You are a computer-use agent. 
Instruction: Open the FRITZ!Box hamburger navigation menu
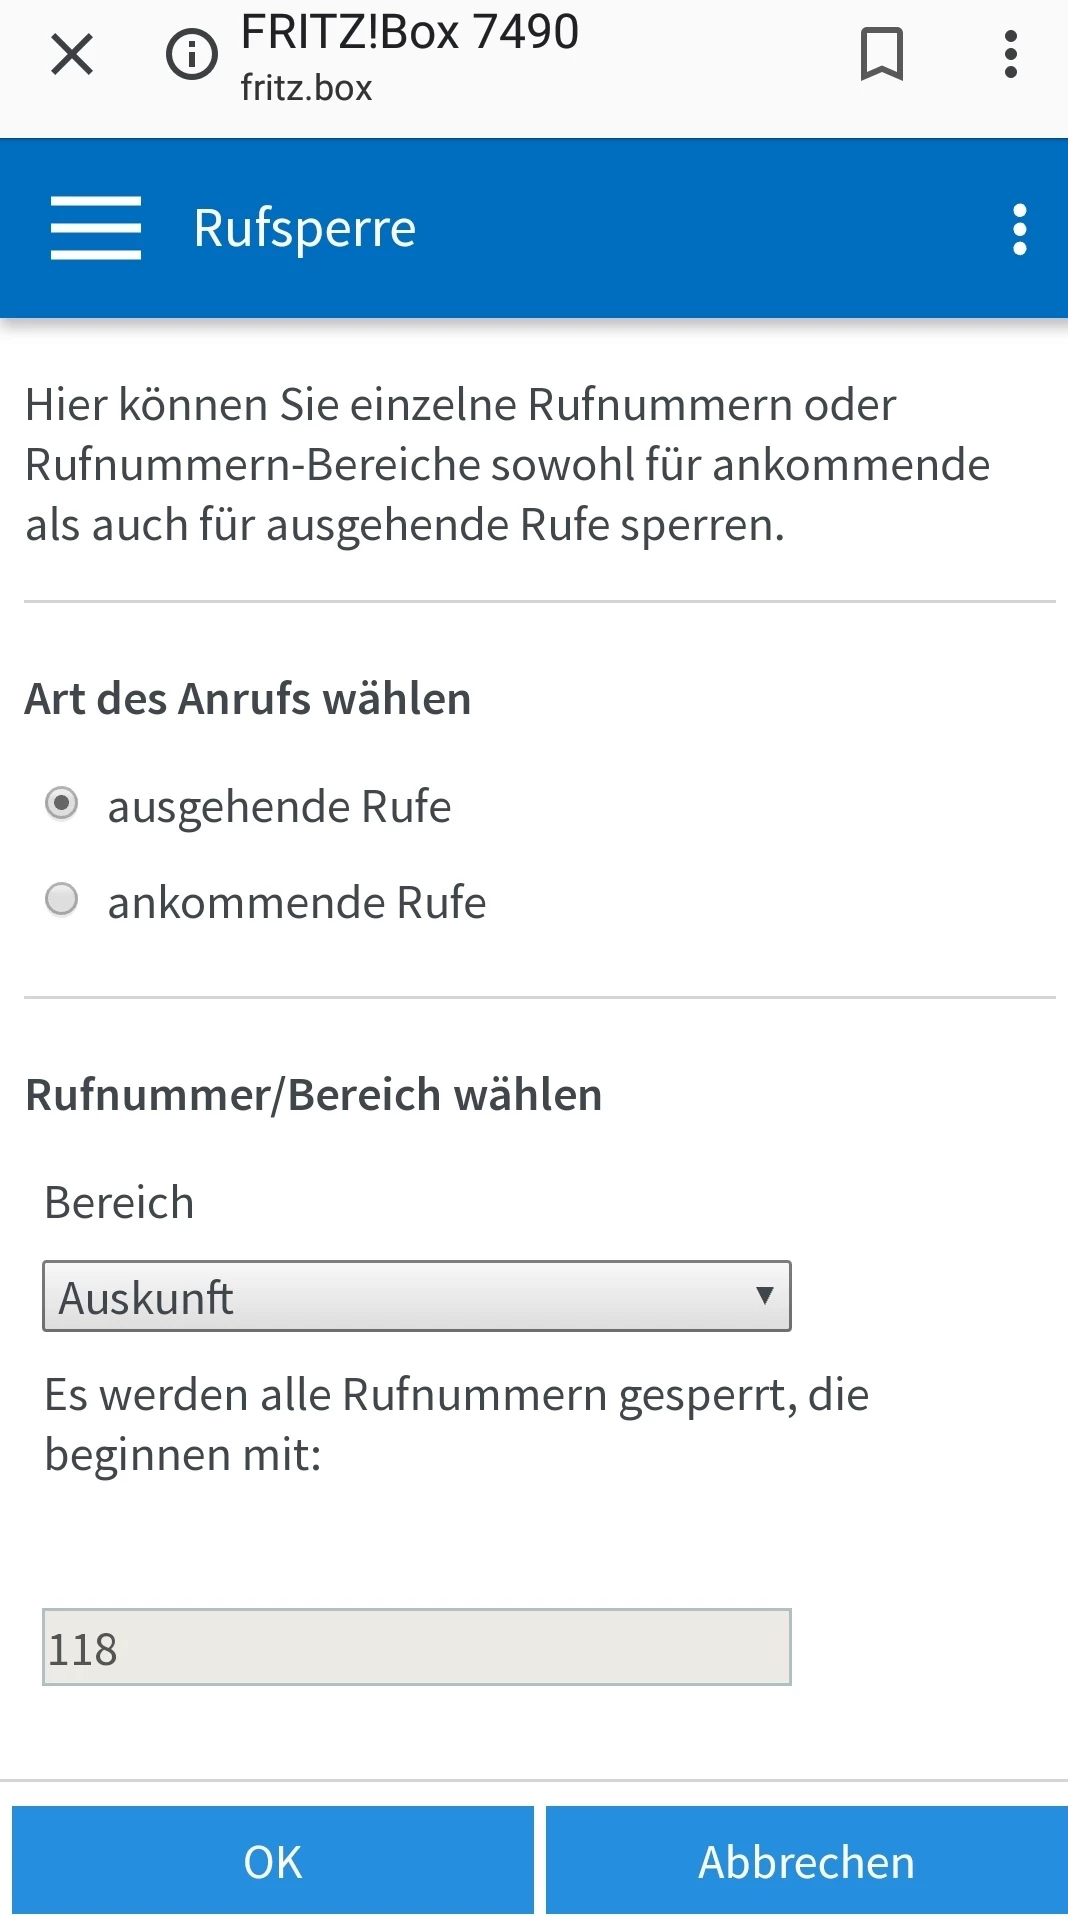pos(96,228)
